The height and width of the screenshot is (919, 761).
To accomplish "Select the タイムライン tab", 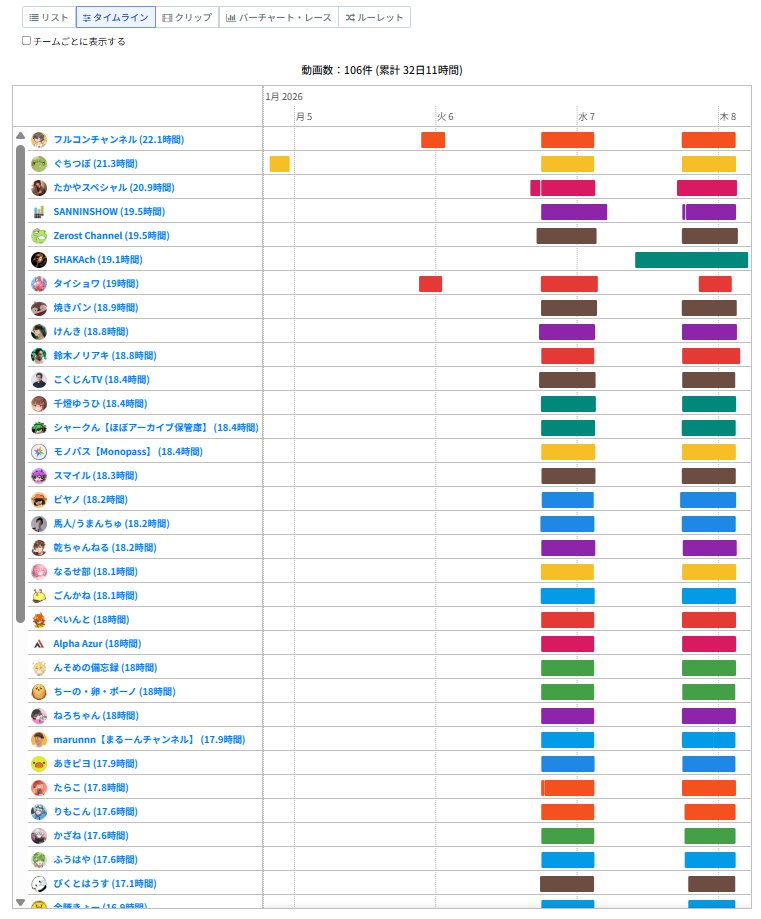I will pos(115,18).
